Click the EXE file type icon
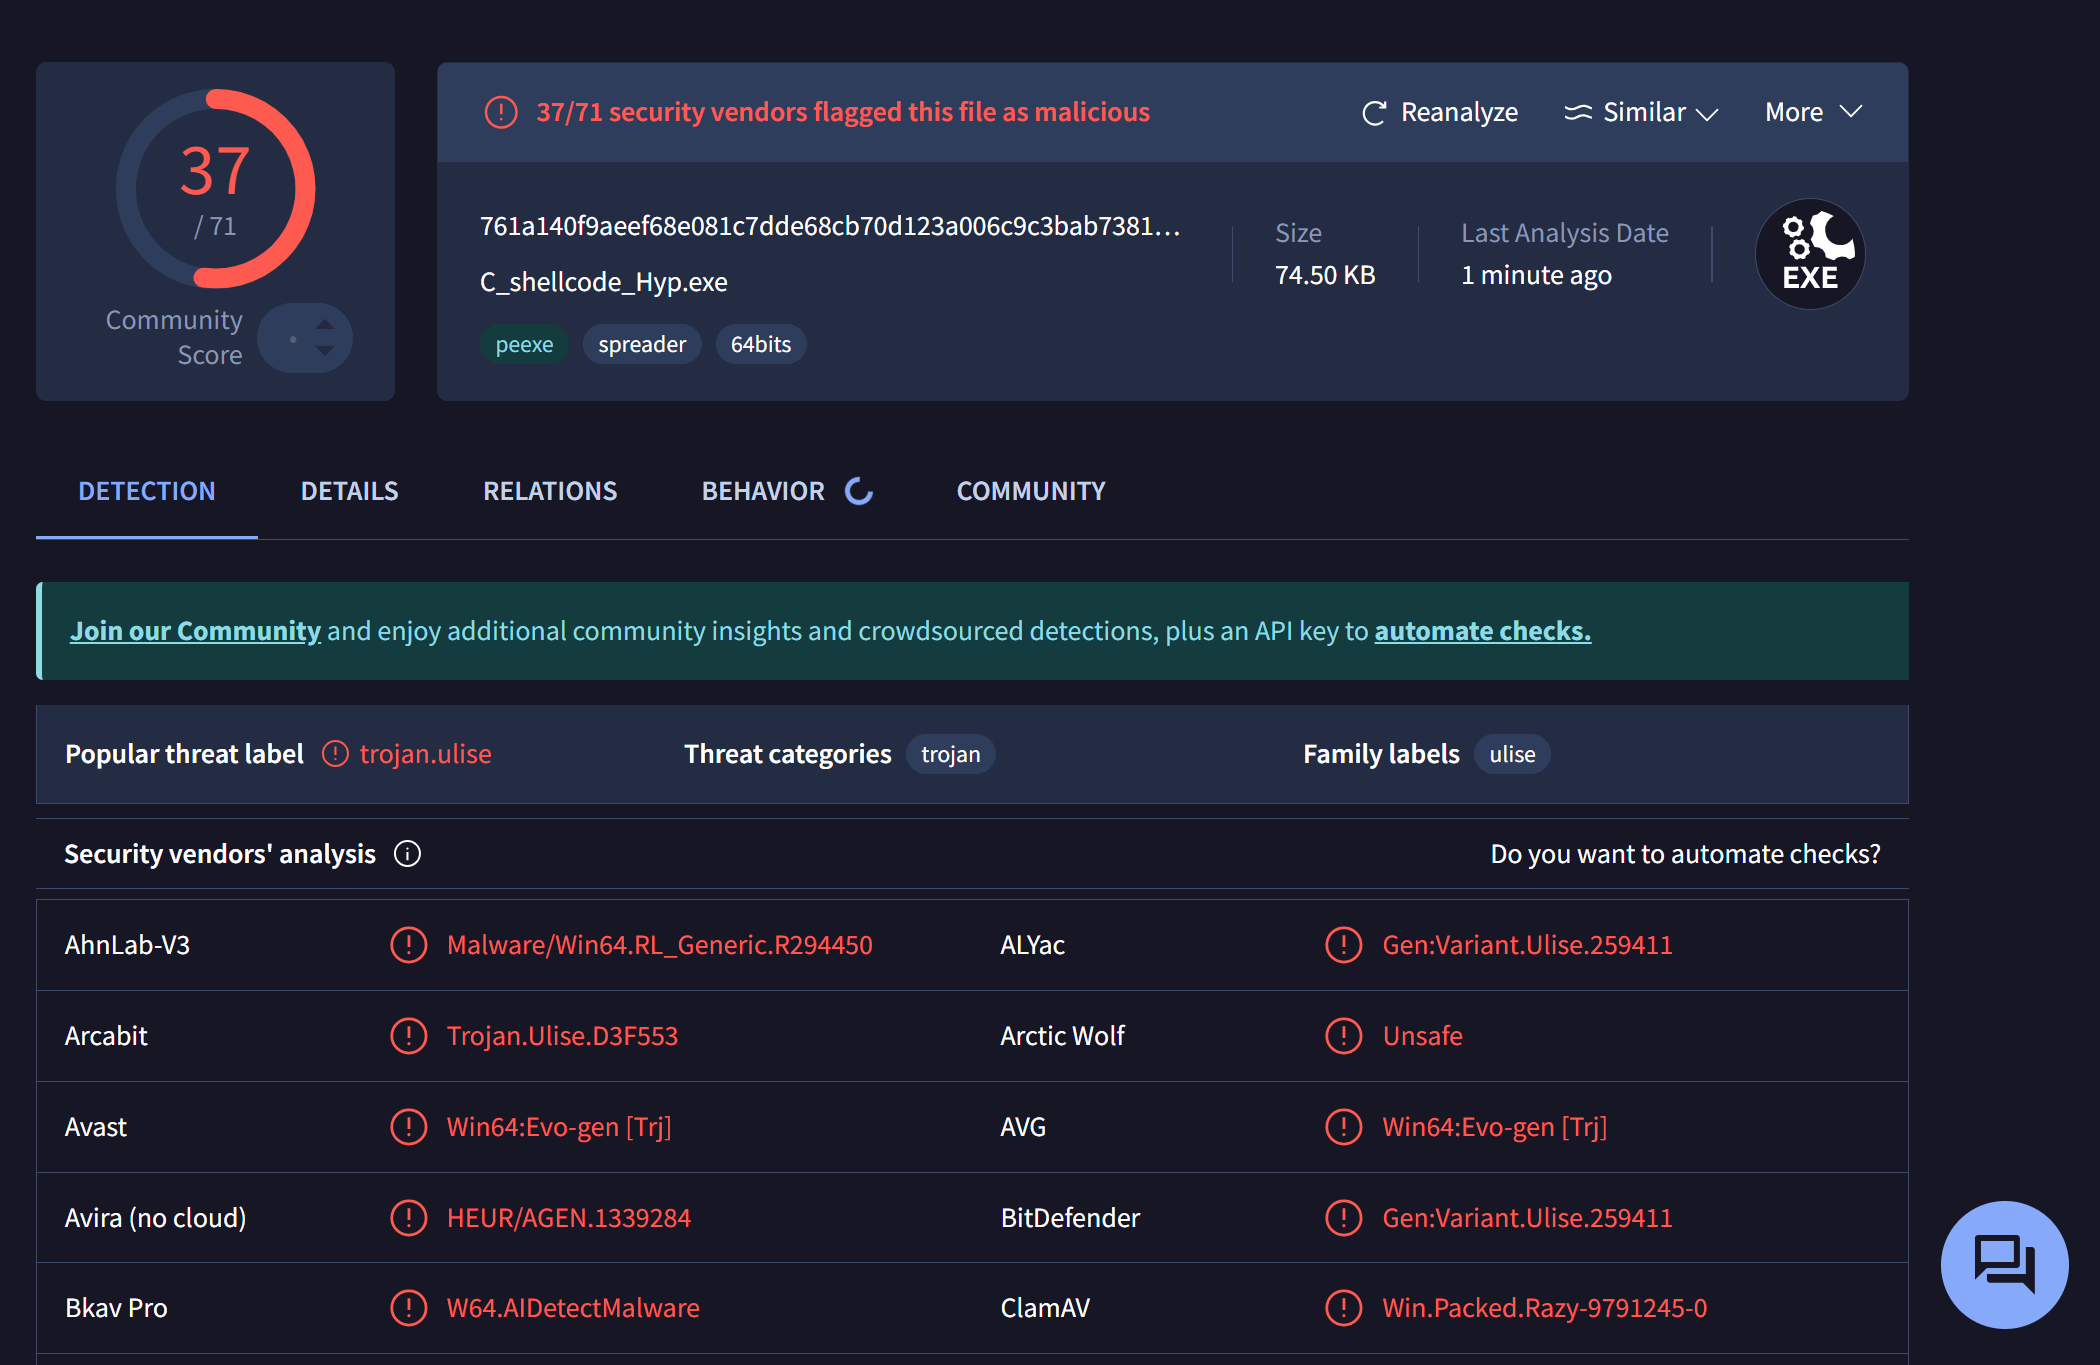Image resolution: width=2100 pixels, height=1365 pixels. coord(1810,254)
